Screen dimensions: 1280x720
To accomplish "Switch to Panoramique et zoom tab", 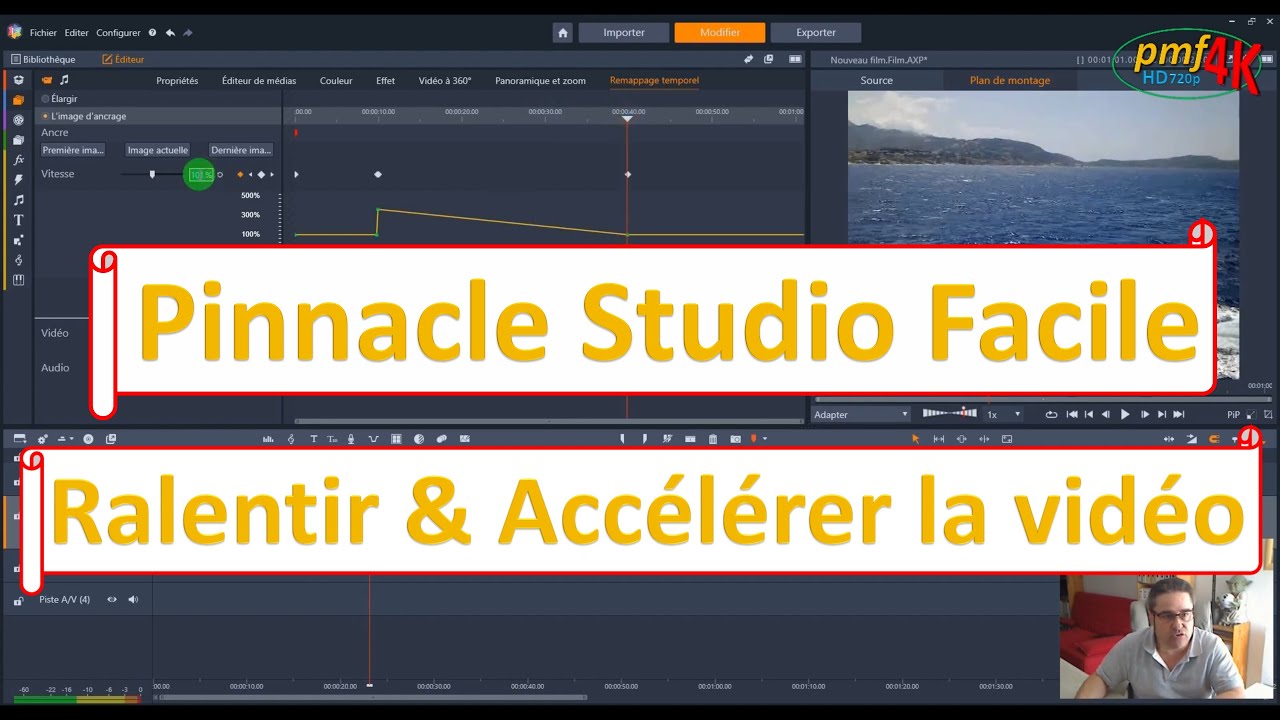I will click(540, 81).
